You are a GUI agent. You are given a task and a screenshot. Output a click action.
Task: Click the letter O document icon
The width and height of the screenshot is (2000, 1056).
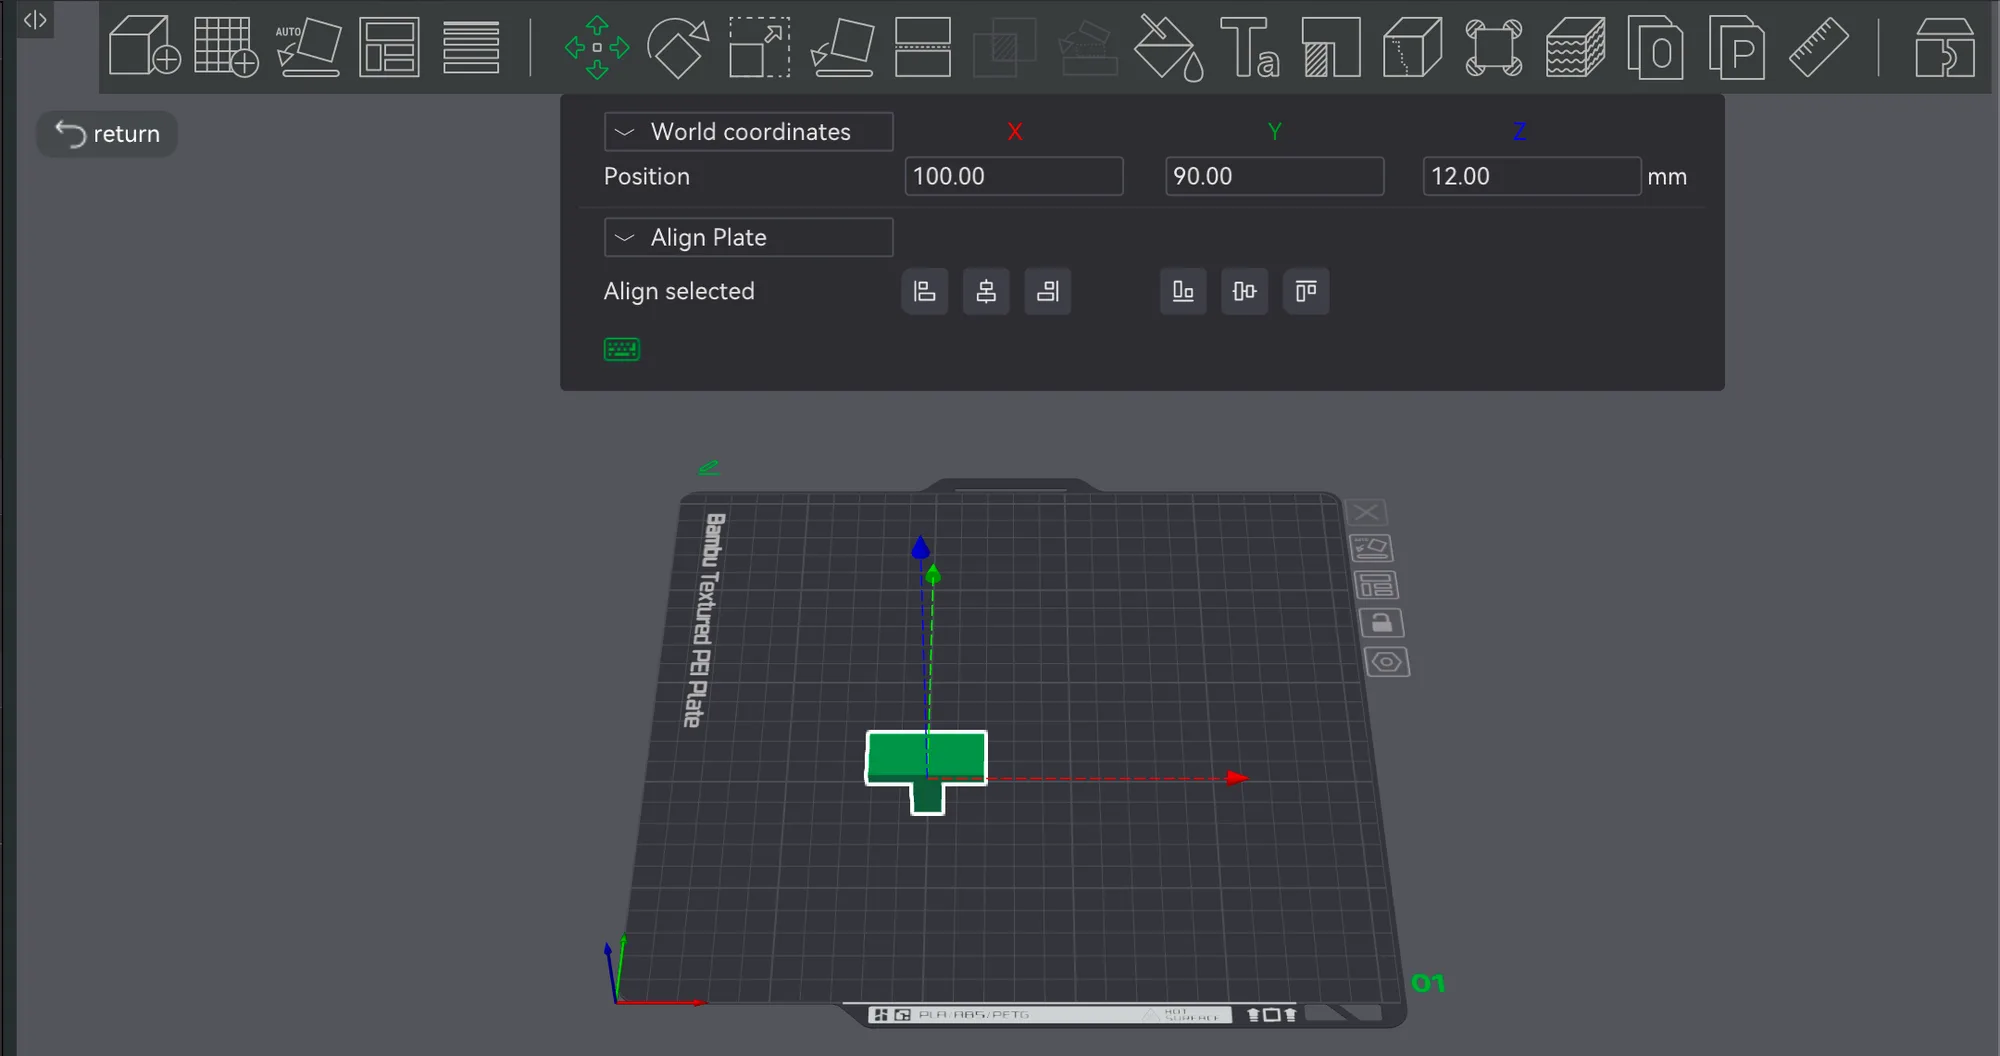point(1656,47)
